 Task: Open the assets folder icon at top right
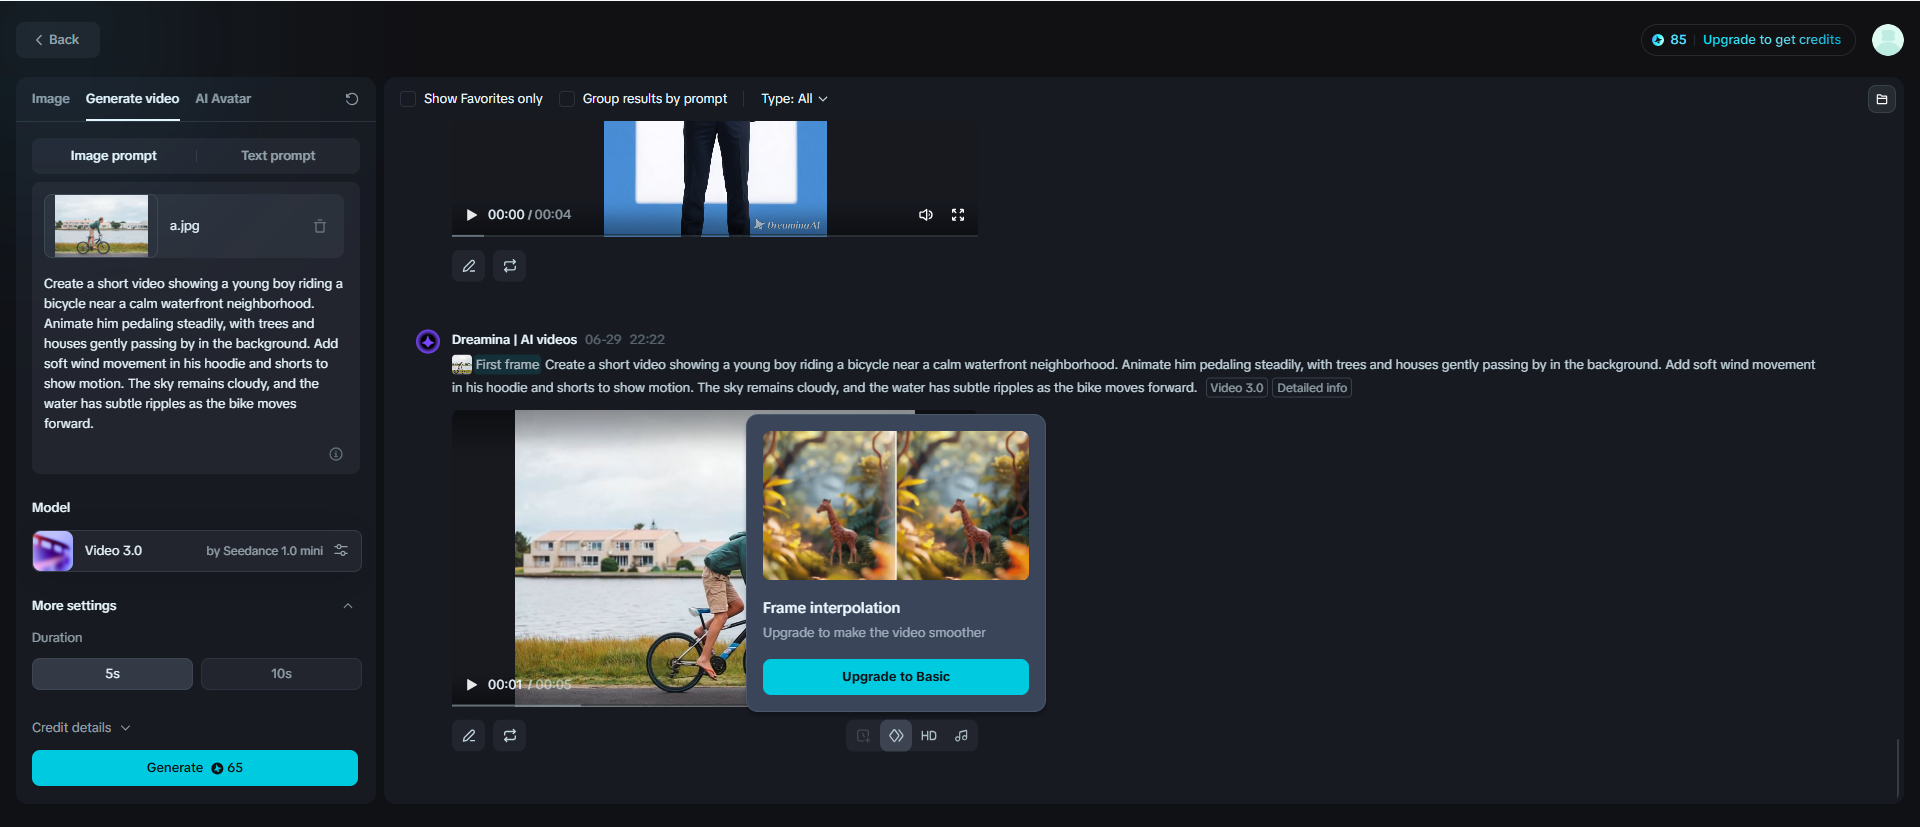(1882, 99)
